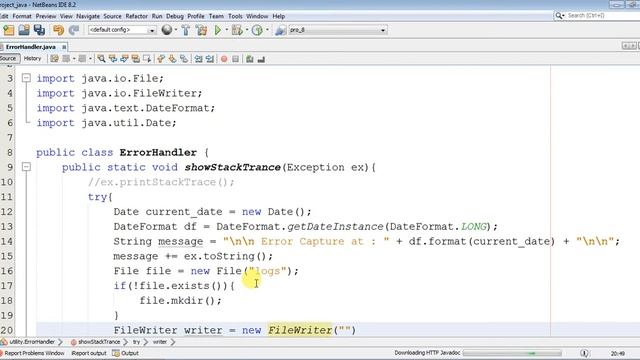Open the Preview menu
Viewport: 640px width, 360px height.
tap(46, 16)
